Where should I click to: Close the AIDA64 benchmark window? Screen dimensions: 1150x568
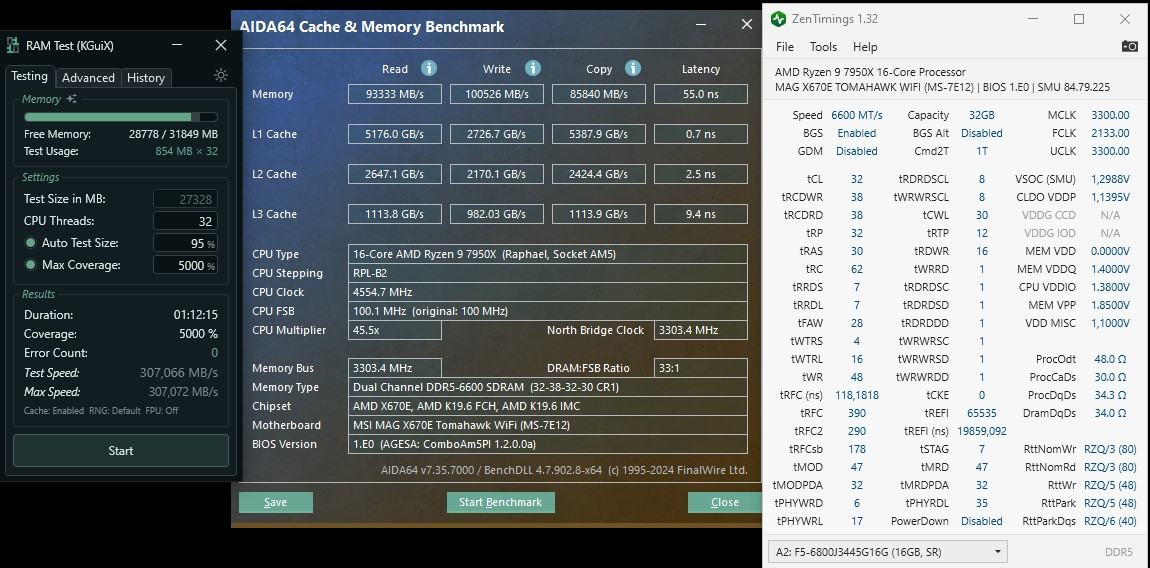pyautogui.click(x=747, y=25)
